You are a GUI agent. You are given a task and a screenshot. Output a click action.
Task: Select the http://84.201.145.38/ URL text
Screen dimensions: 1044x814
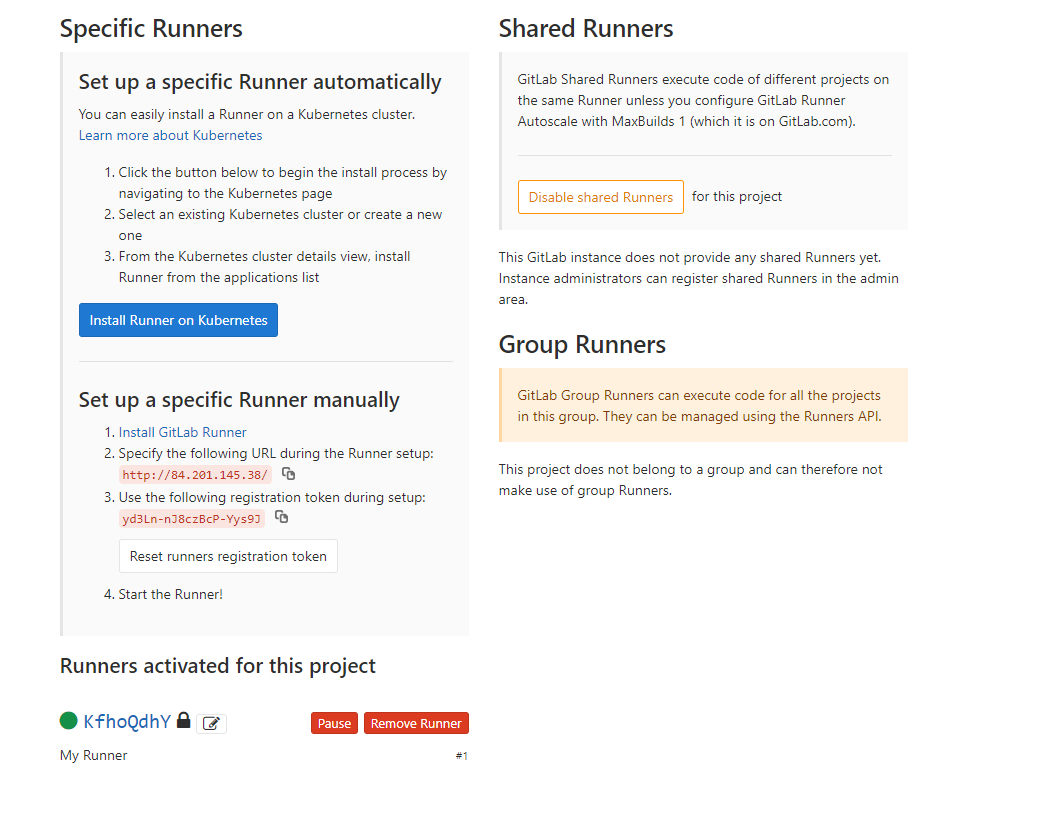[195, 475]
